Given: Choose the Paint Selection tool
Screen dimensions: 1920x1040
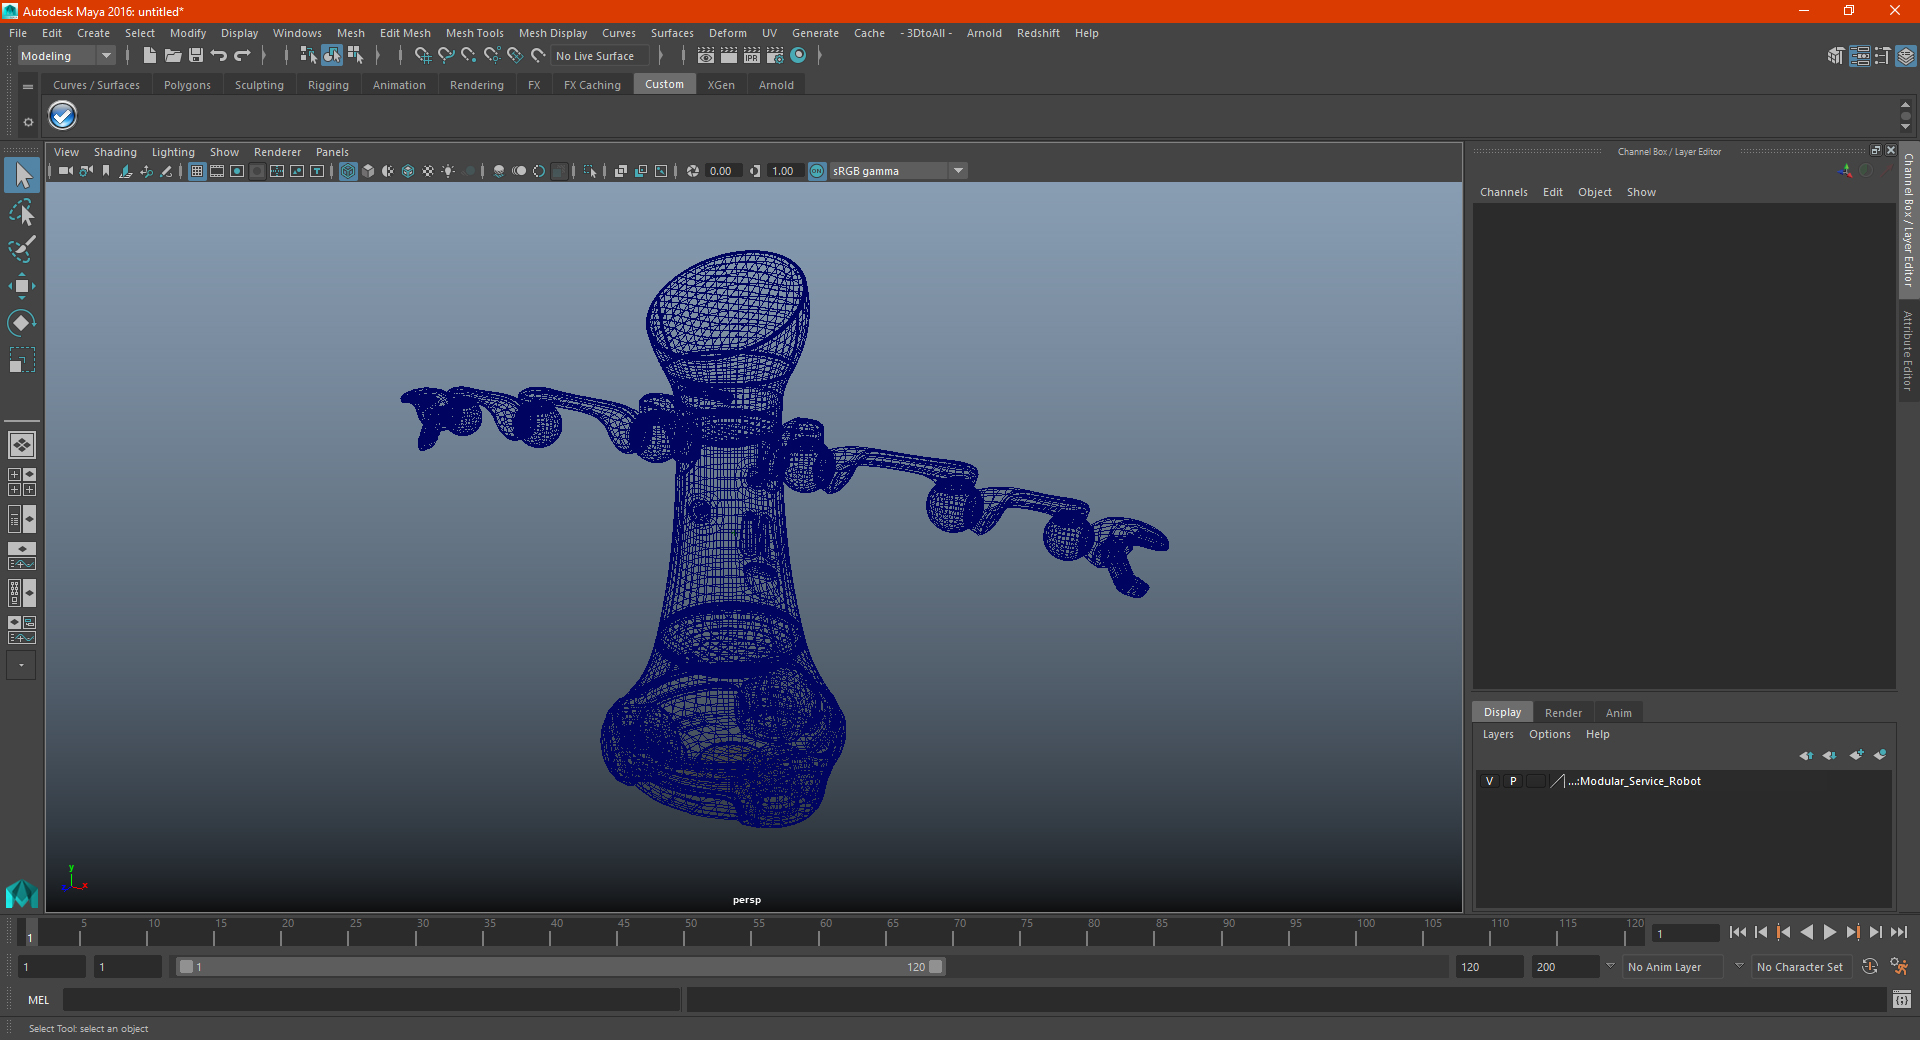Looking at the screenshot, I should coord(22,248).
